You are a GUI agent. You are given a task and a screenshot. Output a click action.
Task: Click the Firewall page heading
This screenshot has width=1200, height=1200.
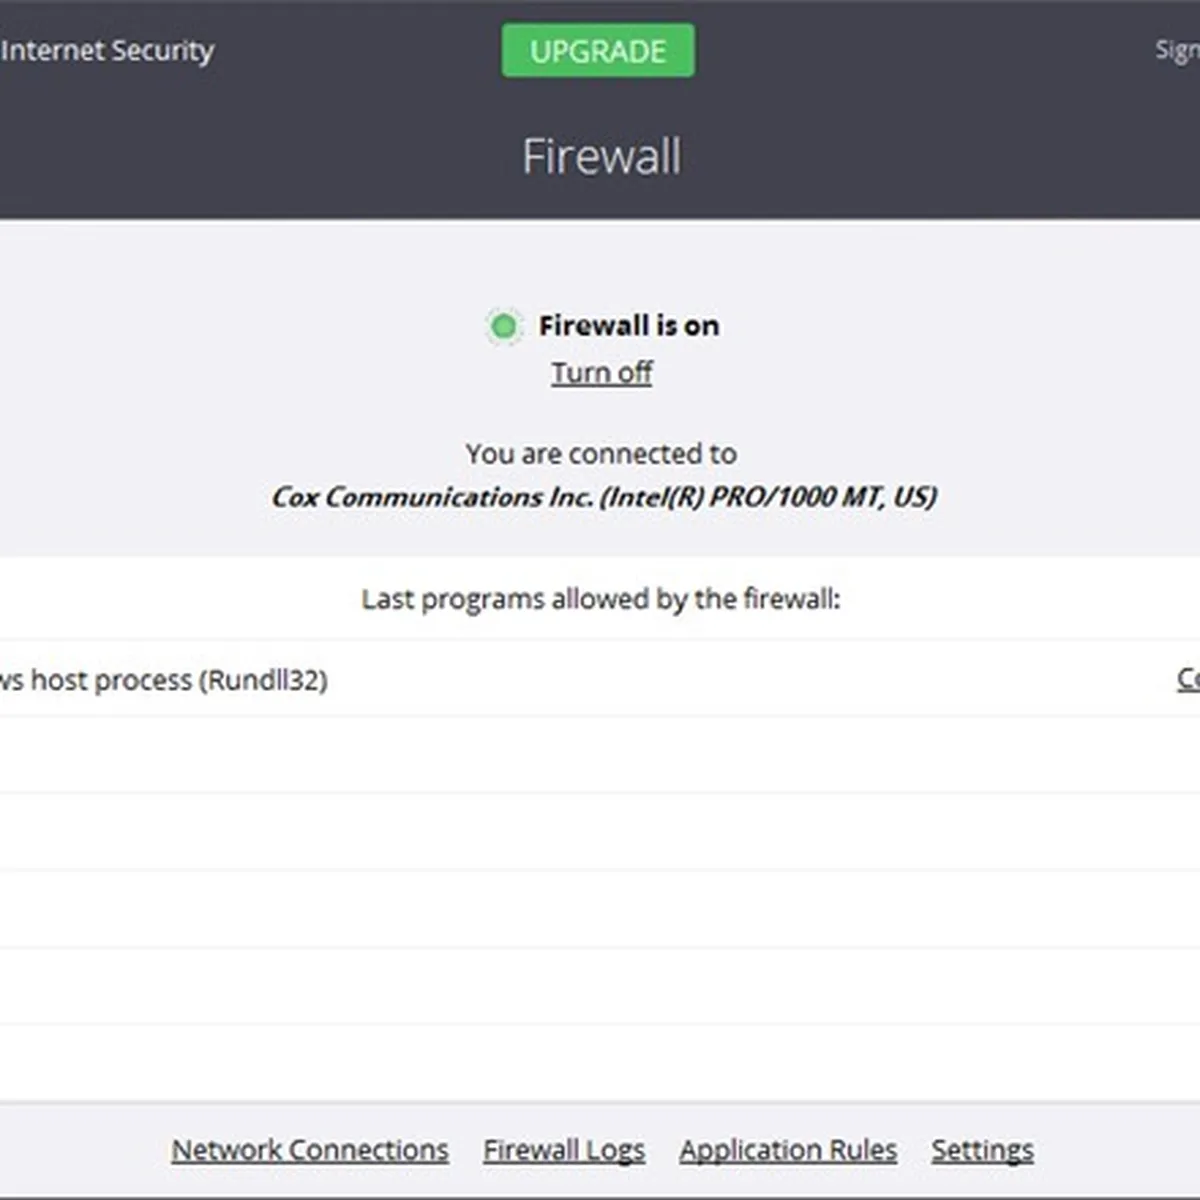[x=601, y=157]
